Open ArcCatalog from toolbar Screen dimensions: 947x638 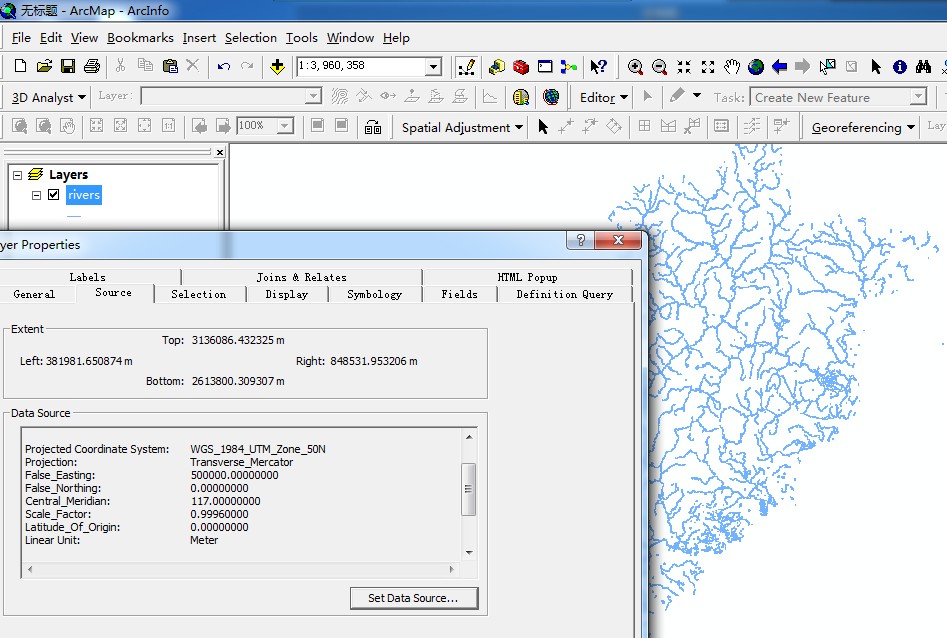coord(497,66)
